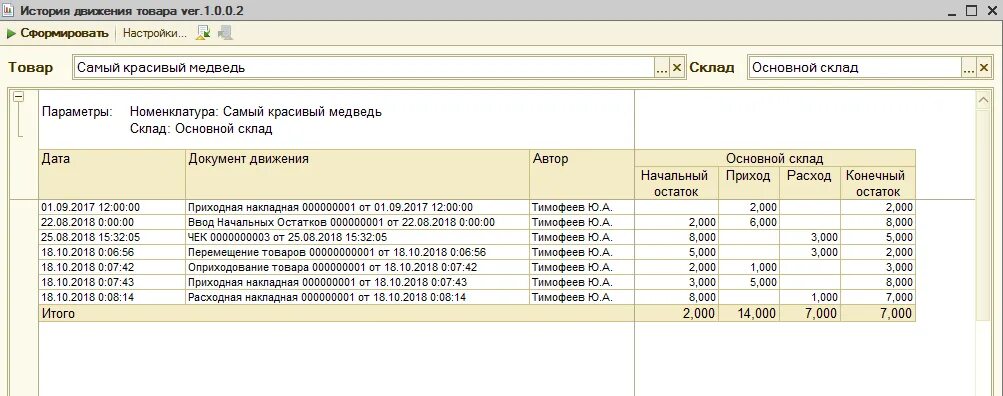Close the История движения товара window

click(991, 11)
